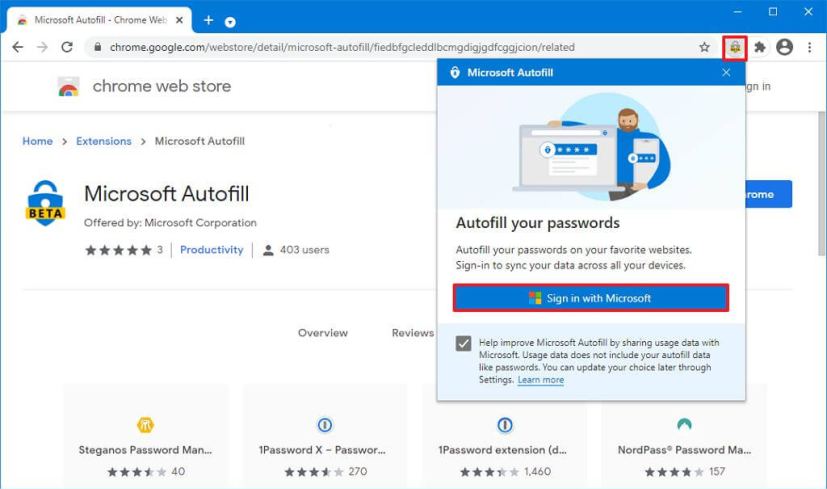Open Chrome's three-dot menu
827x489 pixels.
(809, 47)
